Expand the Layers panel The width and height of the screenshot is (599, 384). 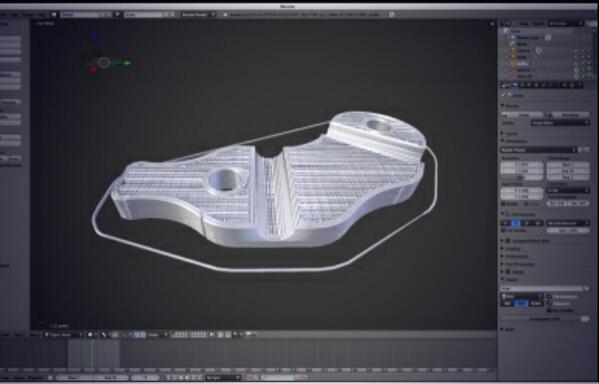click(511, 133)
